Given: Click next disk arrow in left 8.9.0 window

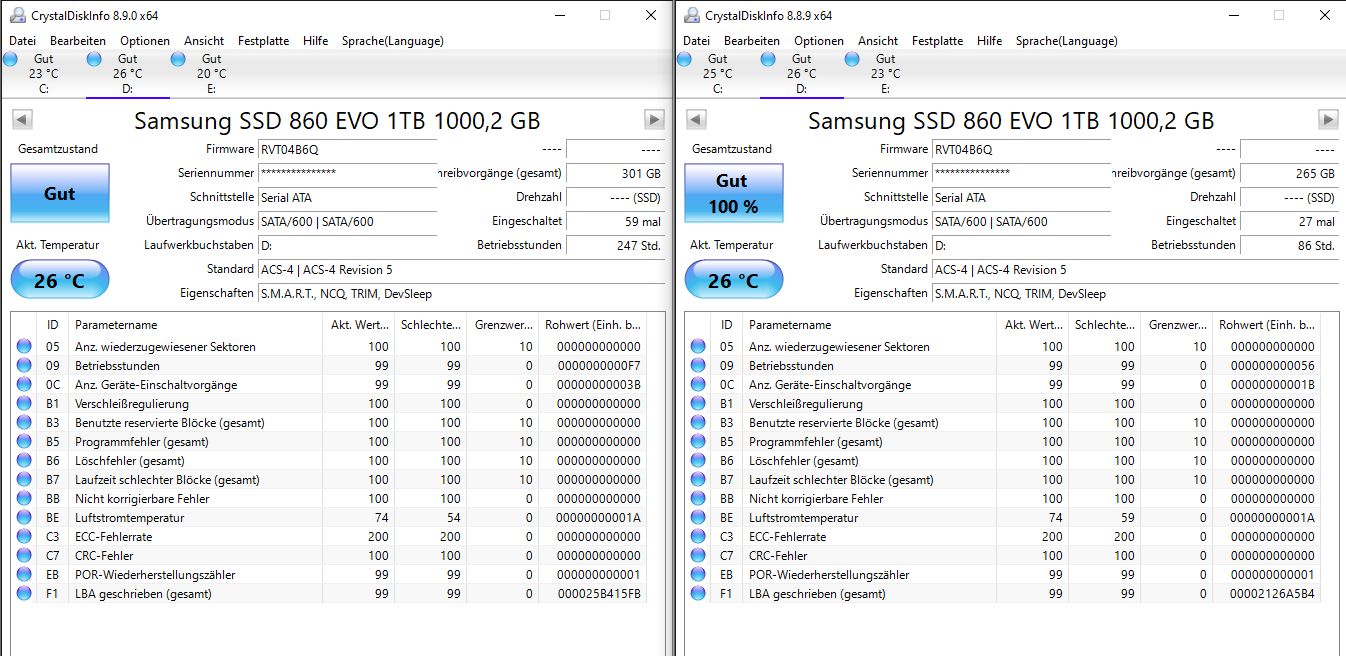Looking at the screenshot, I should (x=654, y=120).
